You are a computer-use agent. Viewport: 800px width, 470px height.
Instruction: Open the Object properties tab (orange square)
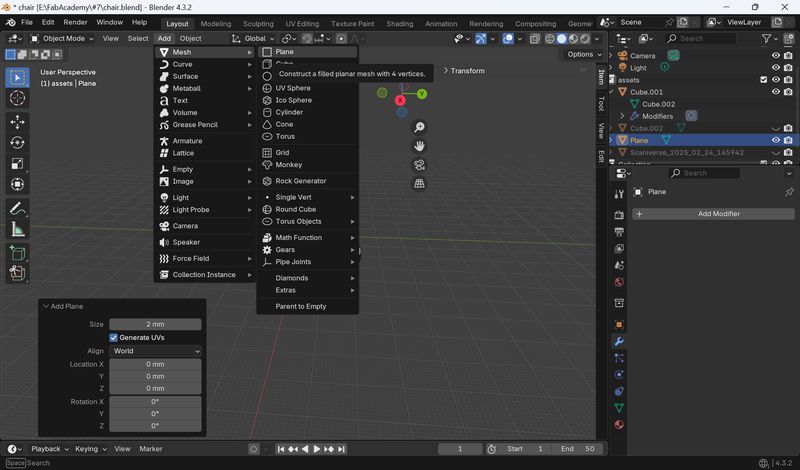pyautogui.click(x=619, y=325)
